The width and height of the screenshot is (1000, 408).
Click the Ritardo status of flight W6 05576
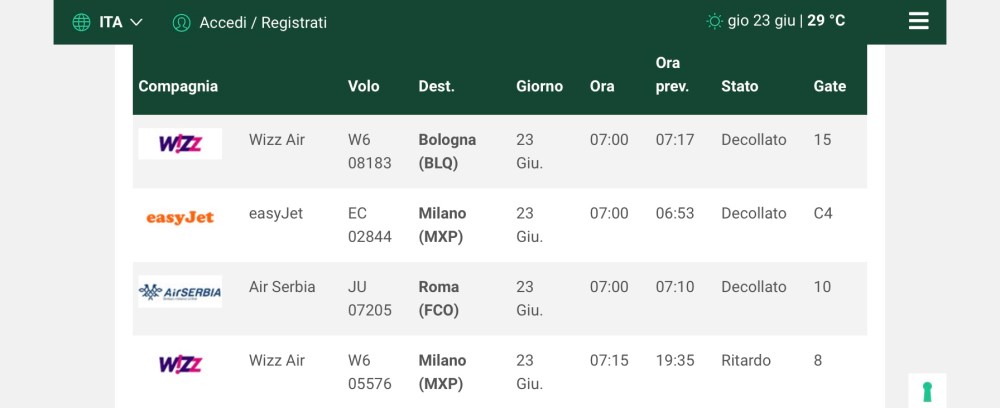pyautogui.click(x=746, y=360)
